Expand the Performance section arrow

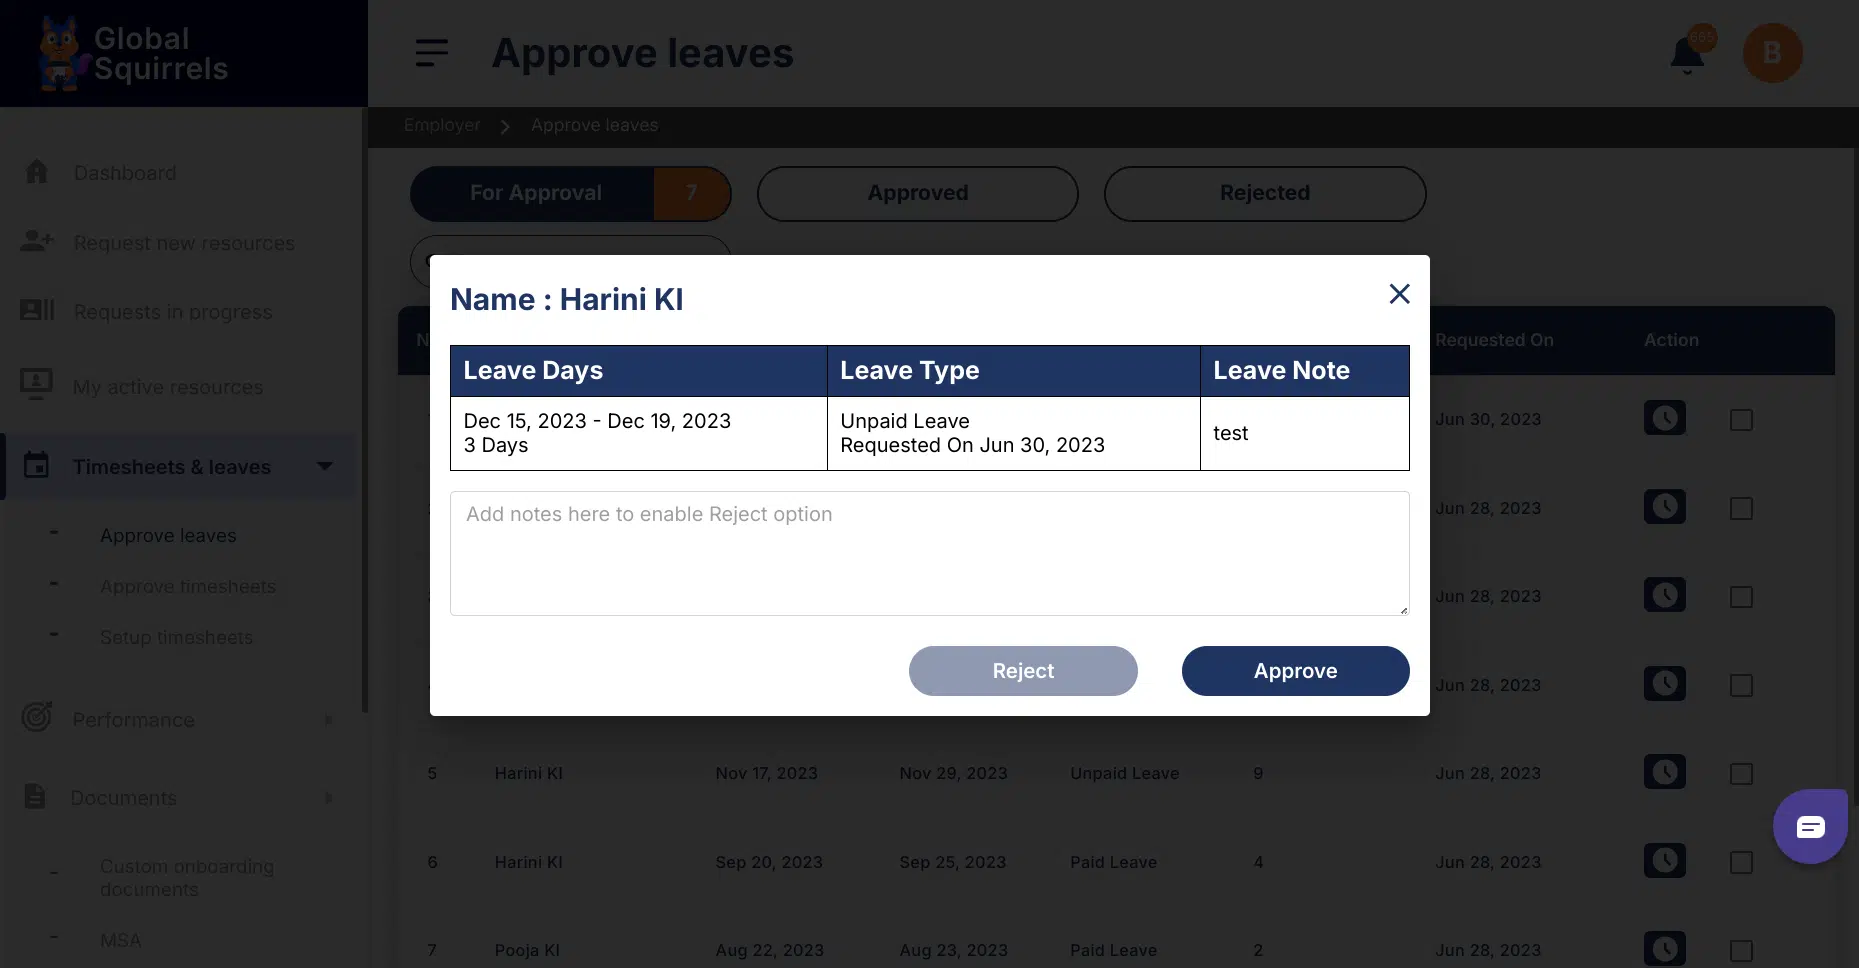328,720
